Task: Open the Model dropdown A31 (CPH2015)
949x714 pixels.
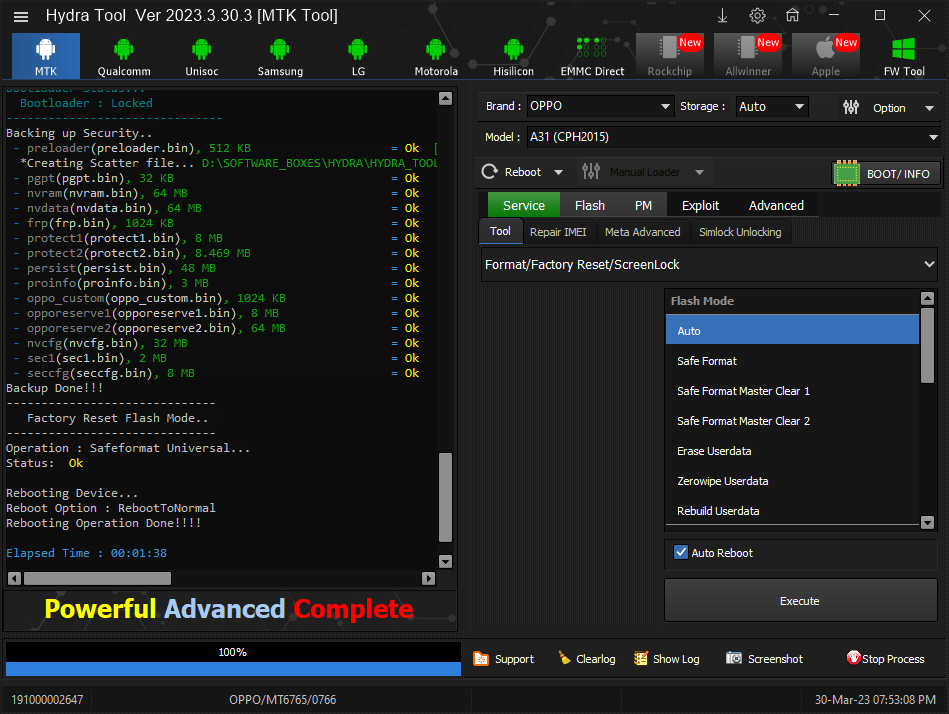Action: [733, 137]
